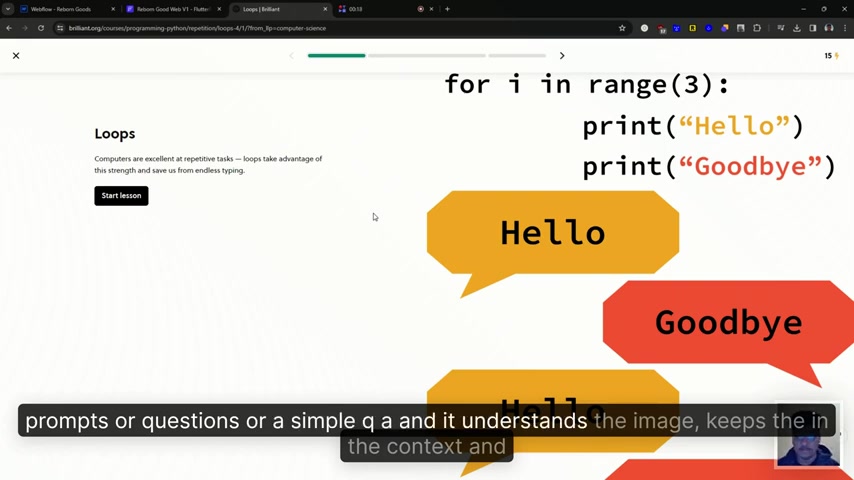Click the 'Computers are excellent at repetitive tasks' description
The image size is (854, 480).
point(208,165)
